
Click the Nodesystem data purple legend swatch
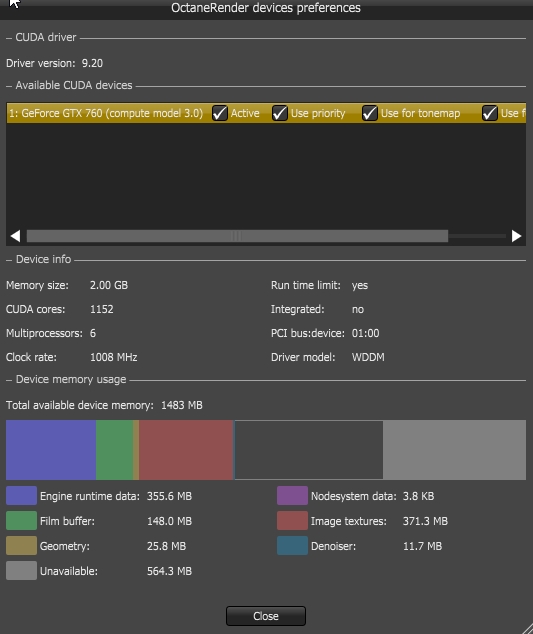click(292, 496)
